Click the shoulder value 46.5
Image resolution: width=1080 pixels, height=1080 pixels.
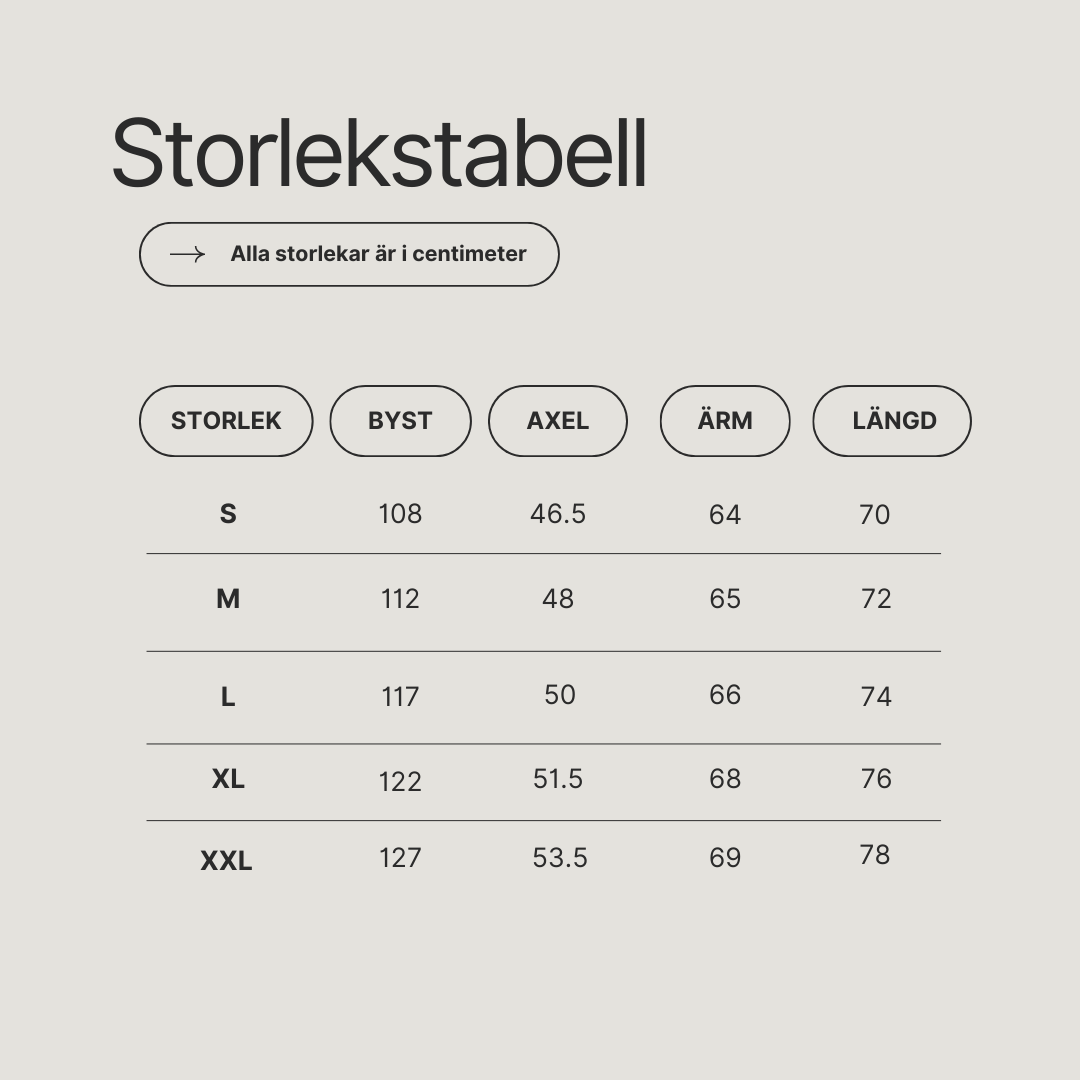(558, 514)
